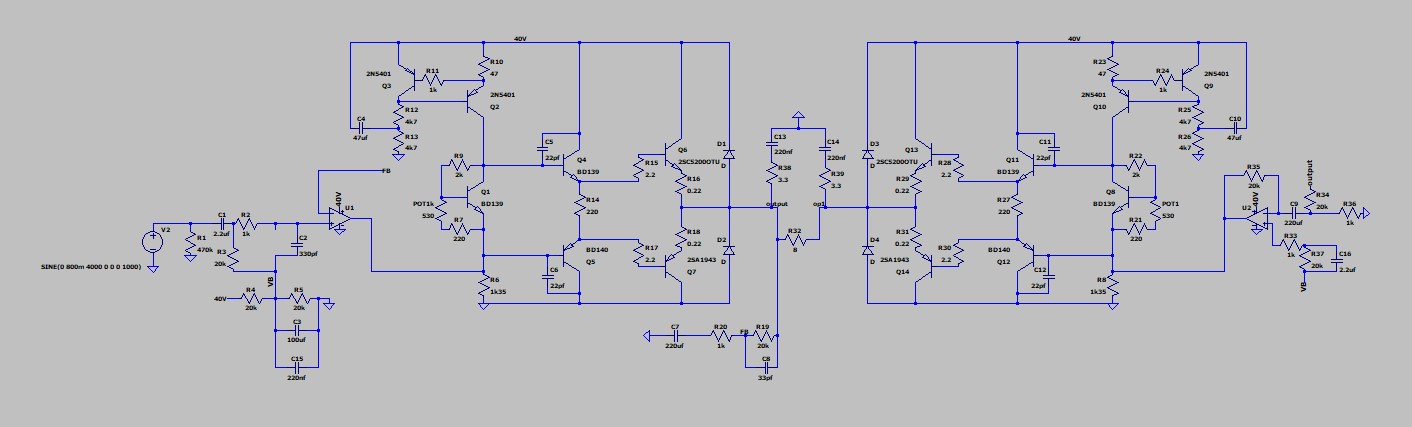Click the 'op1' net label
This screenshot has height=427, width=1412.
[819, 204]
